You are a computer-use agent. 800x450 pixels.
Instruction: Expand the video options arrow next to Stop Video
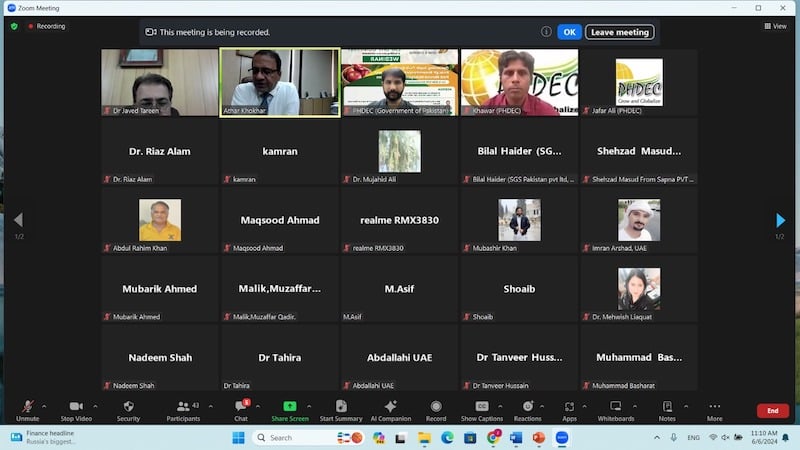point(96,406)
